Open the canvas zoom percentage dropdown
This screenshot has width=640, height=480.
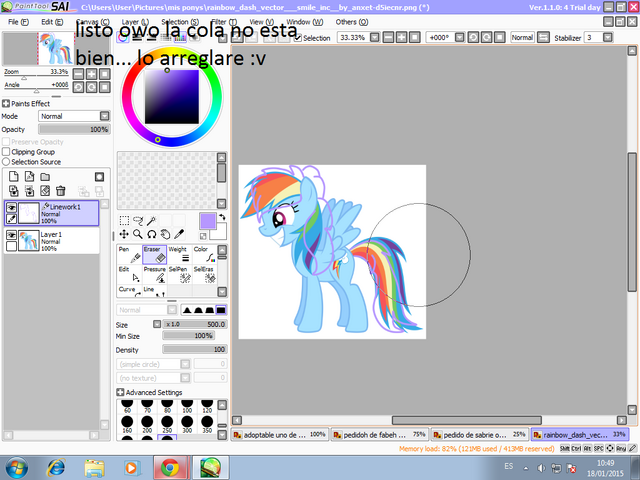click(x=375, y=38)
